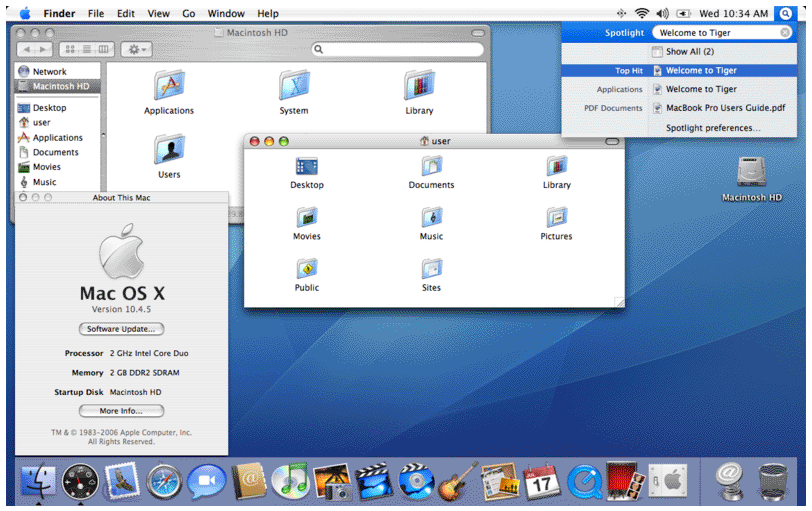Open the Apple menu

pyautogui.click(x=25, y=13)
